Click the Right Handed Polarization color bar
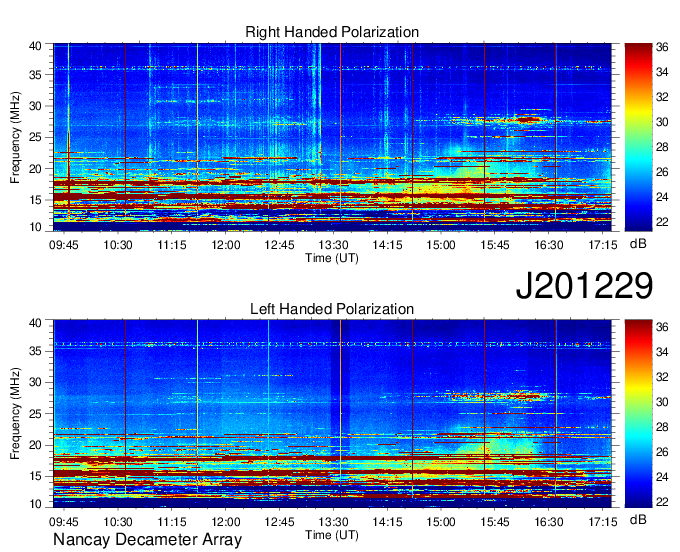680x552 pixels. pos(638,137)
